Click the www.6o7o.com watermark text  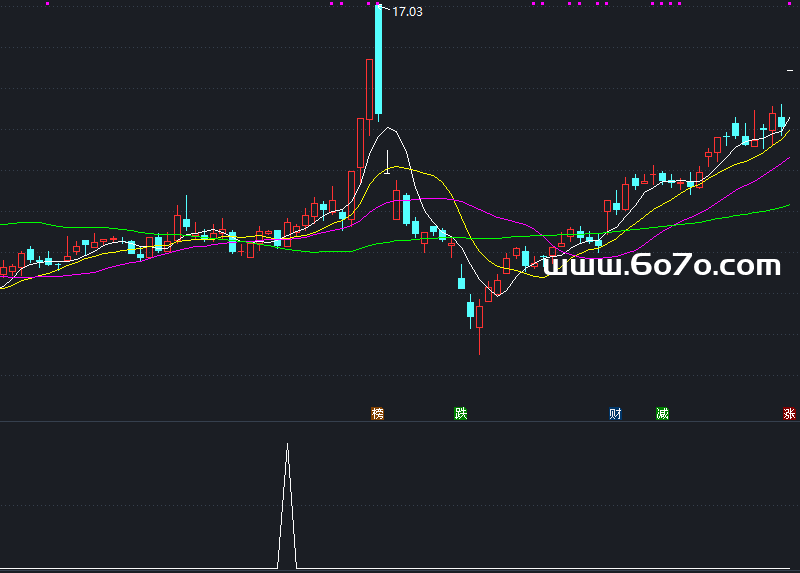(661, 266)
